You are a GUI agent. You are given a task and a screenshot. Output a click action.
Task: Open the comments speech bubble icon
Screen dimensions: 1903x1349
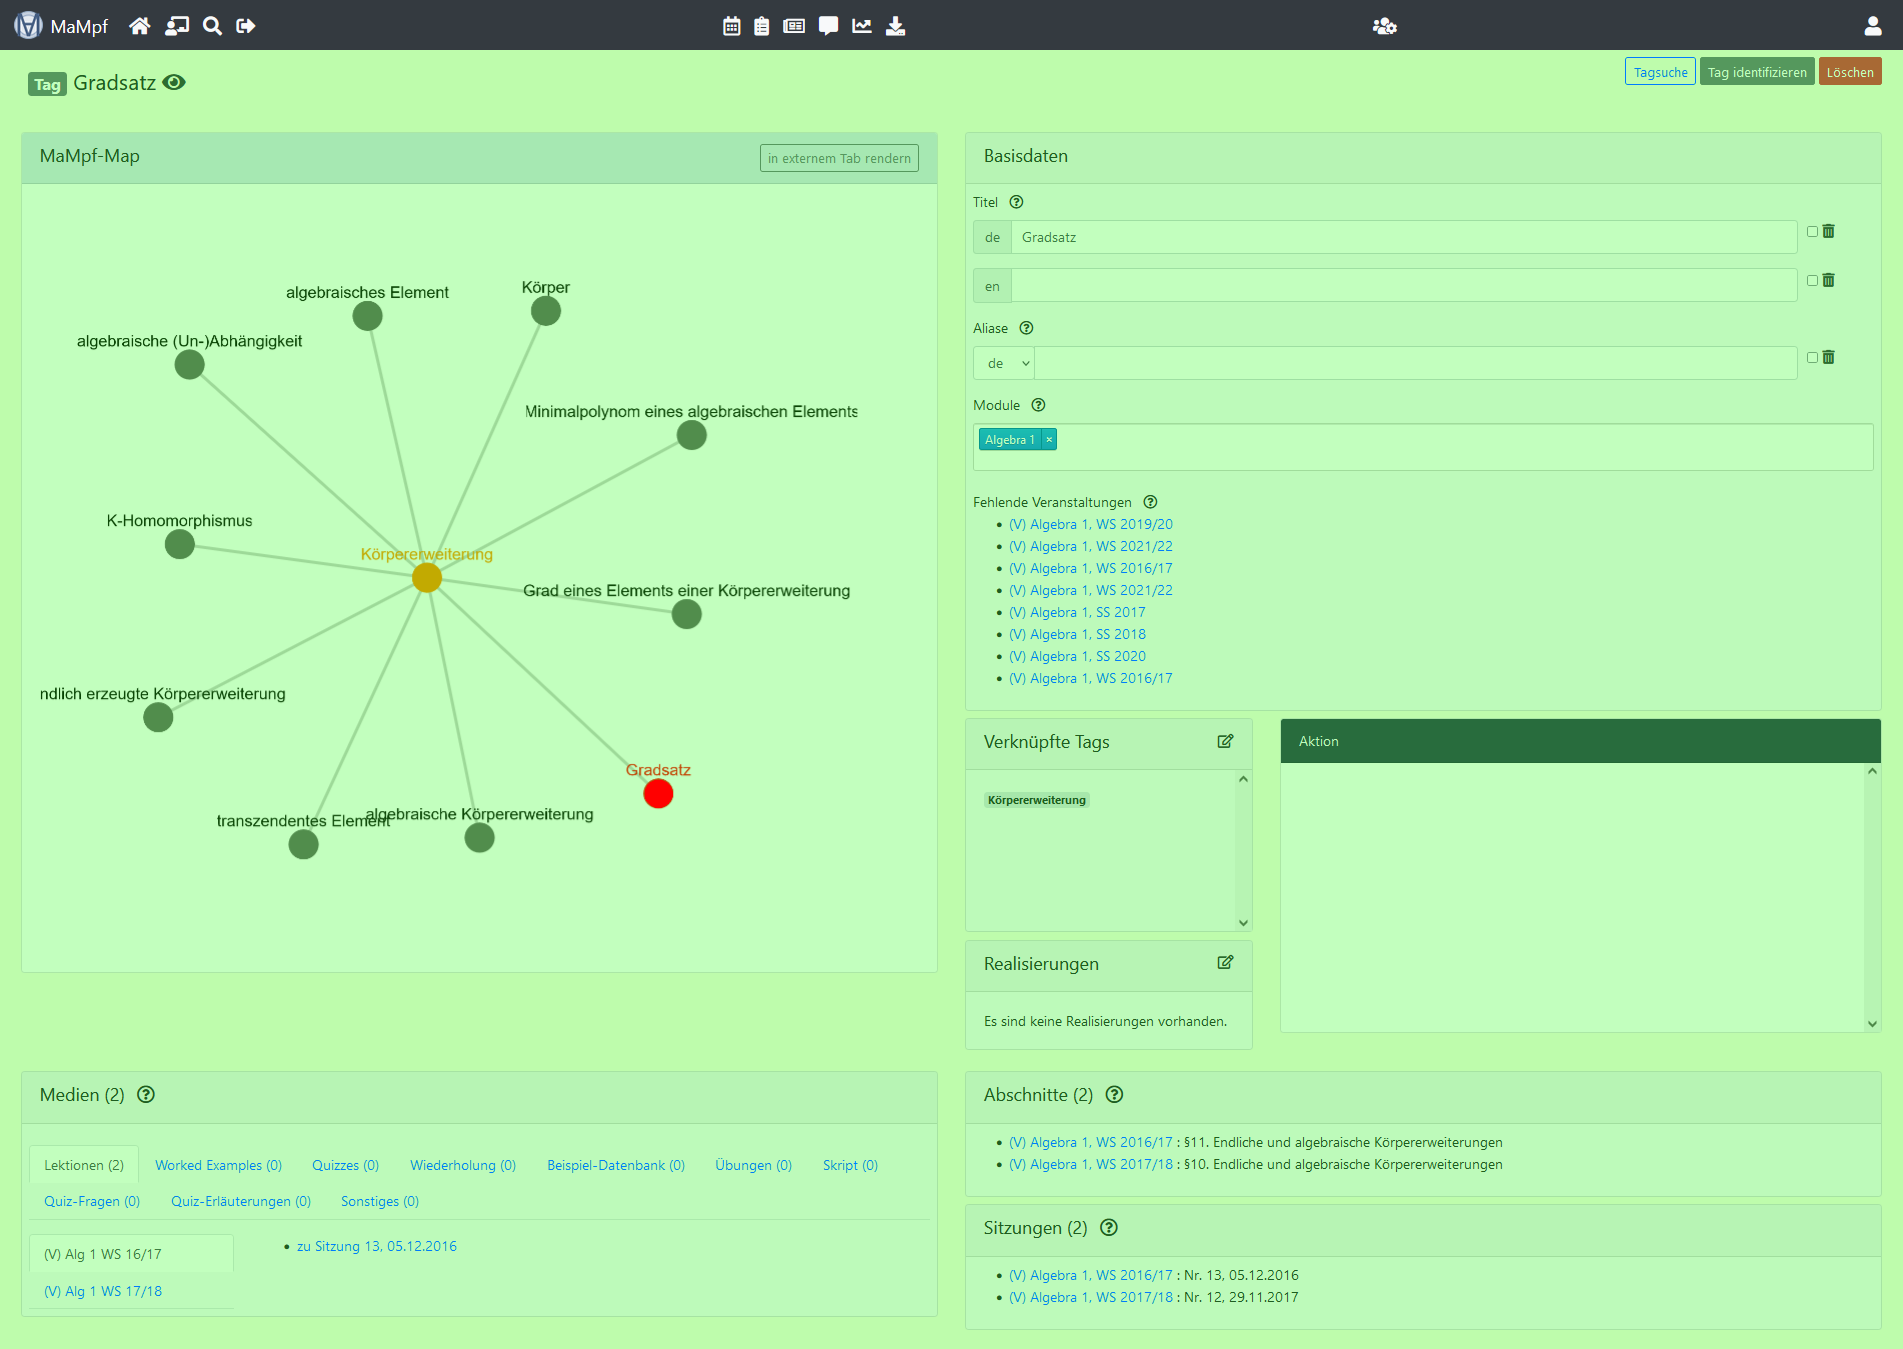[828, 26]
